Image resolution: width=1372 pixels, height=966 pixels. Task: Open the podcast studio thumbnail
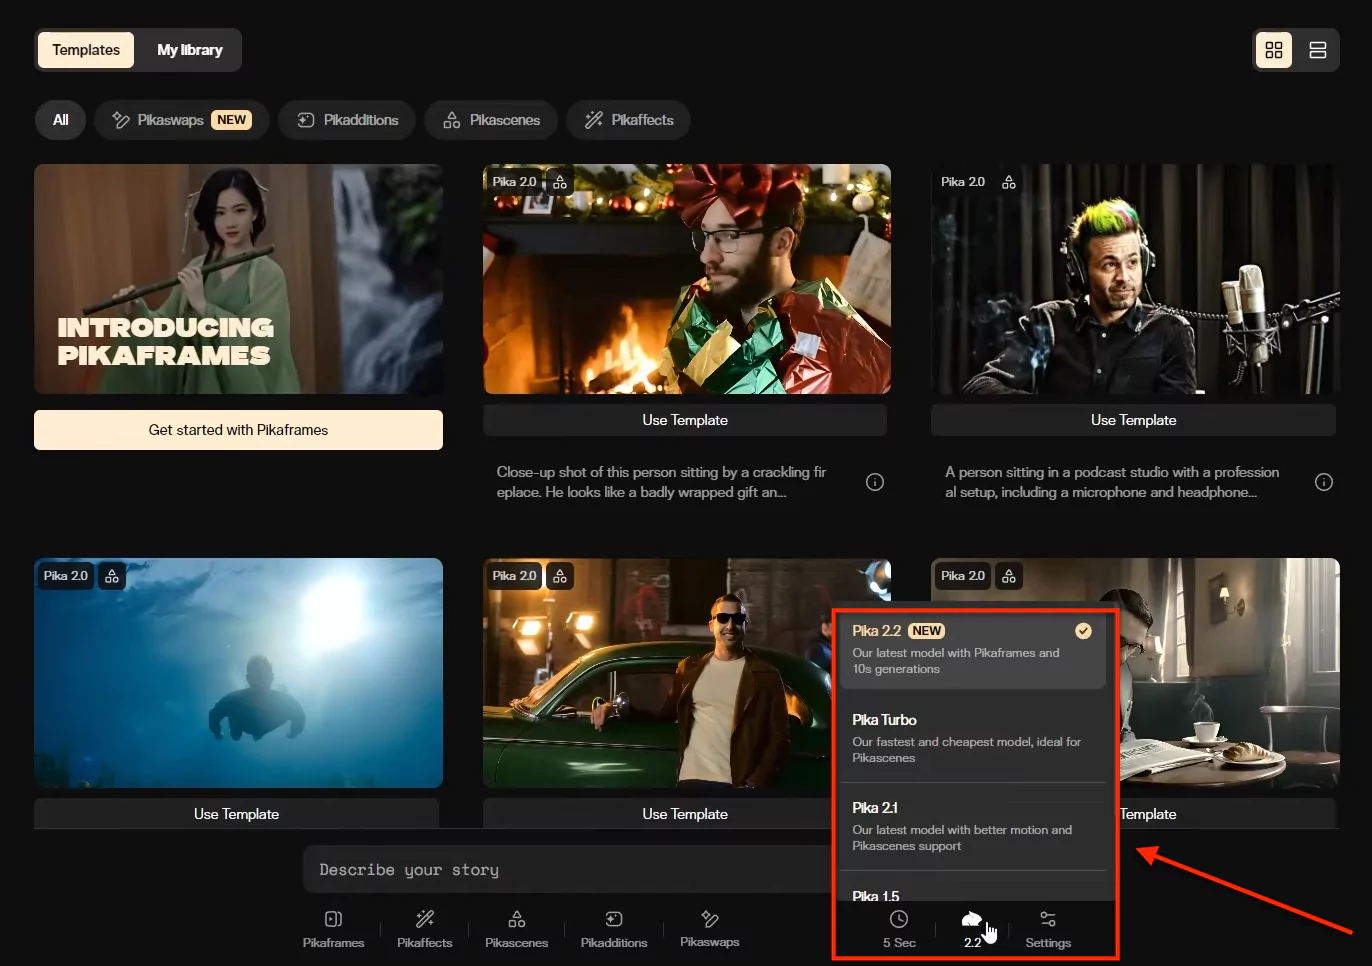(1135, 279)
